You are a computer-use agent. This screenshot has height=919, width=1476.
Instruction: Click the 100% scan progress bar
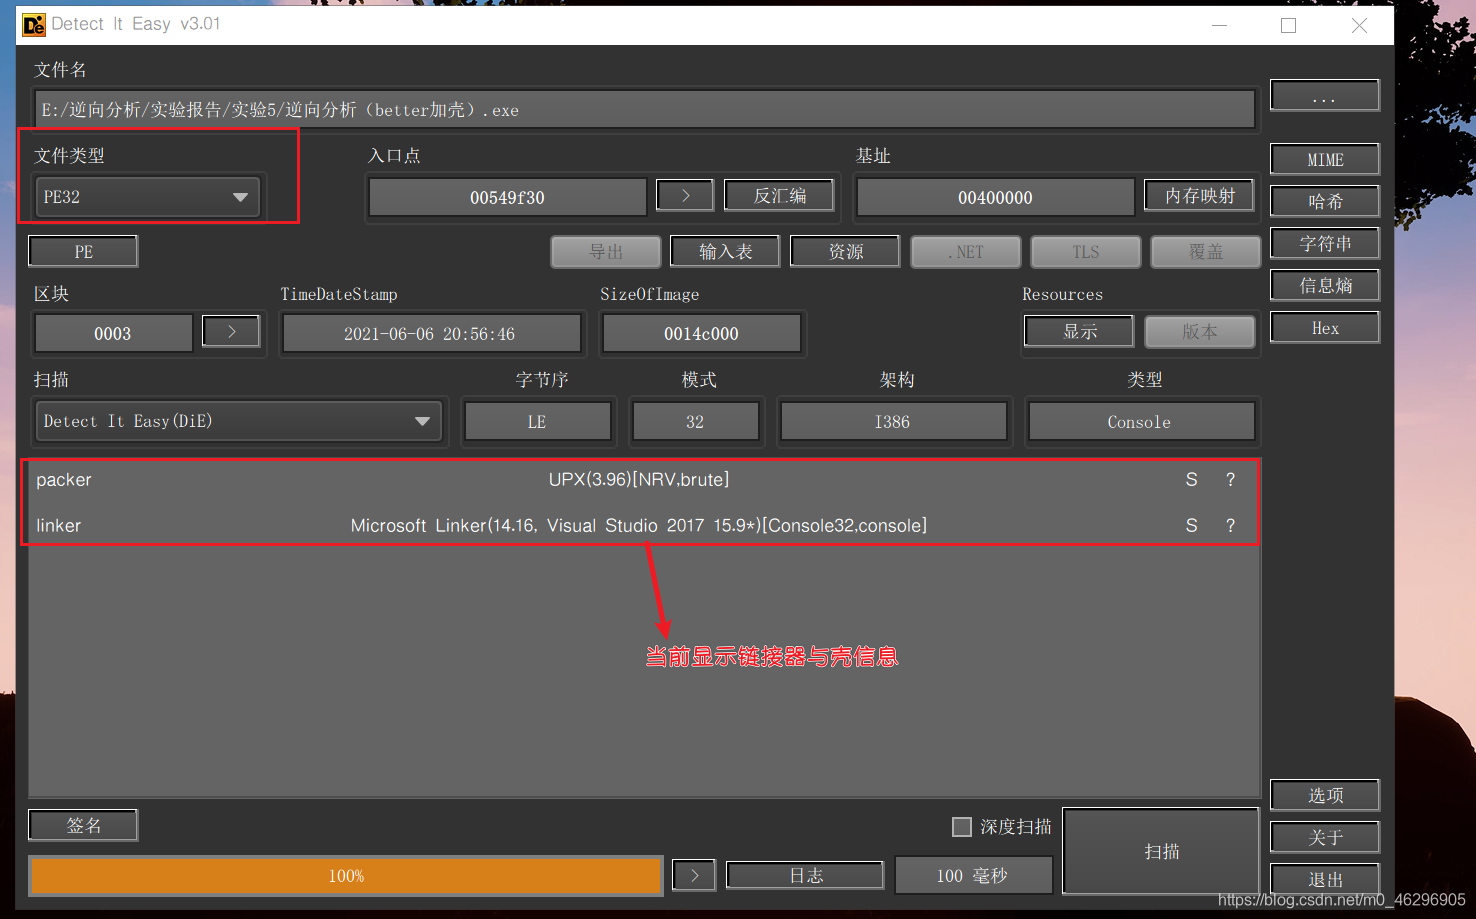click(346, 876)
